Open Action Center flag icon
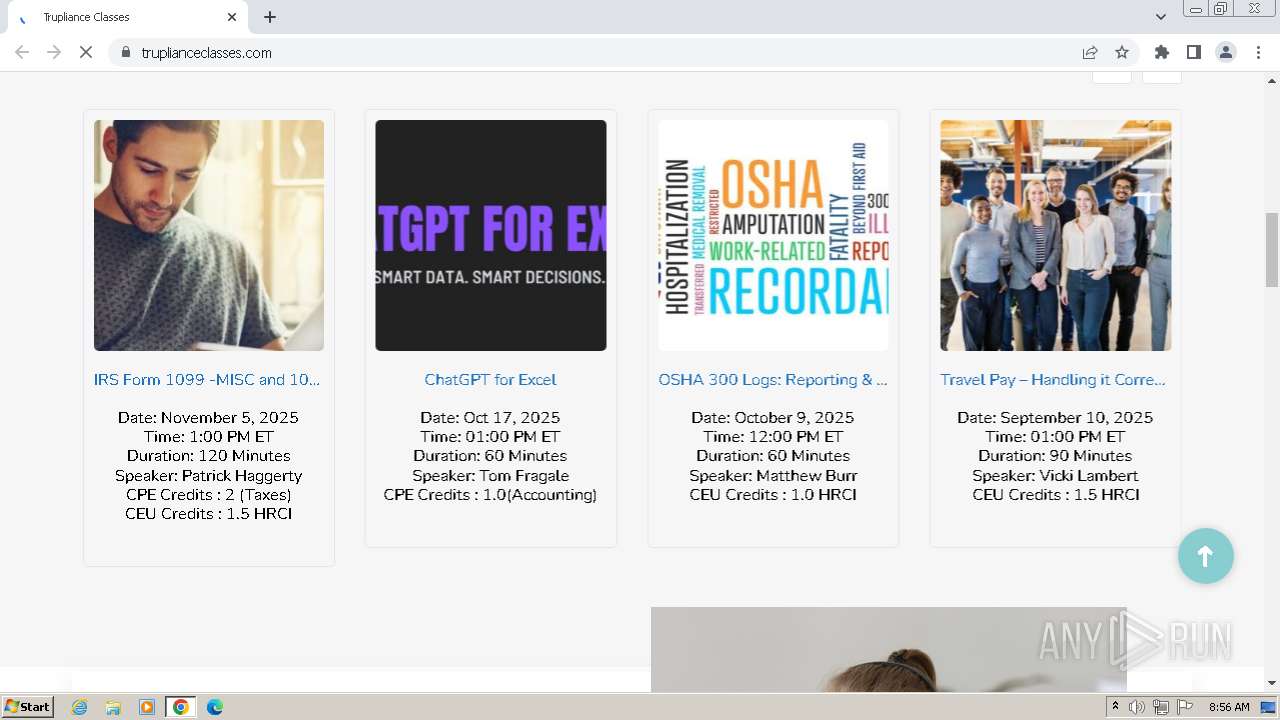Image resolution: width=1280 pixels, height=720 pixels. point(1184,707)
